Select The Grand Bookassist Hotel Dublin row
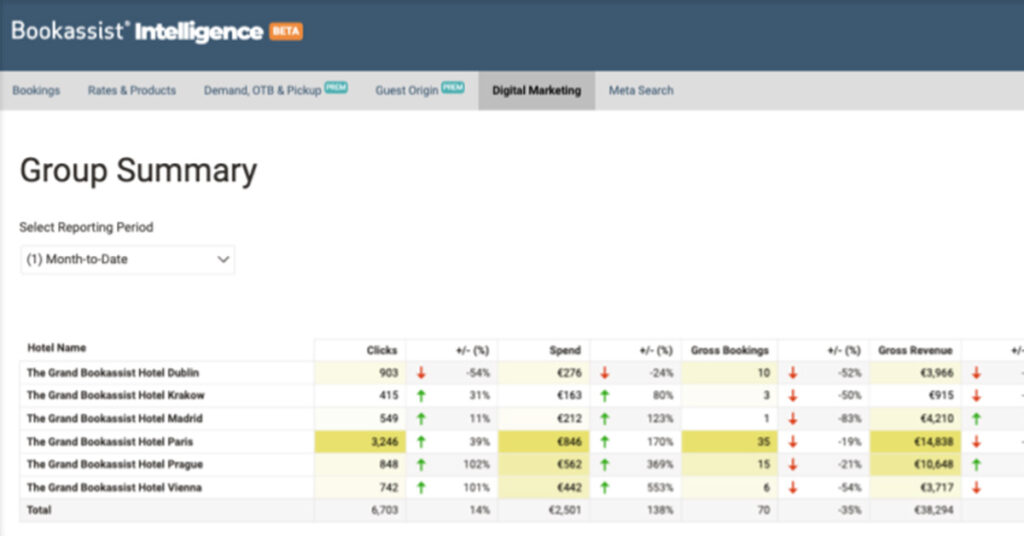This screenshot has height=536, width=1024. pyautogui.click(x=113, y=373)
